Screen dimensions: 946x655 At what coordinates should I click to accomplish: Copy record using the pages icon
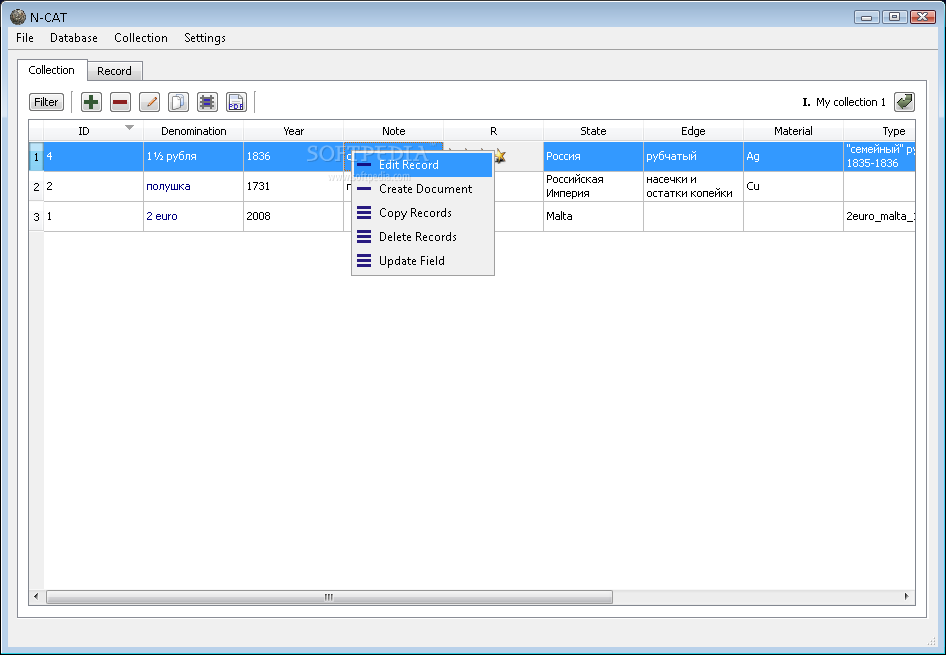pyautogui.click(x=178, y=102)
